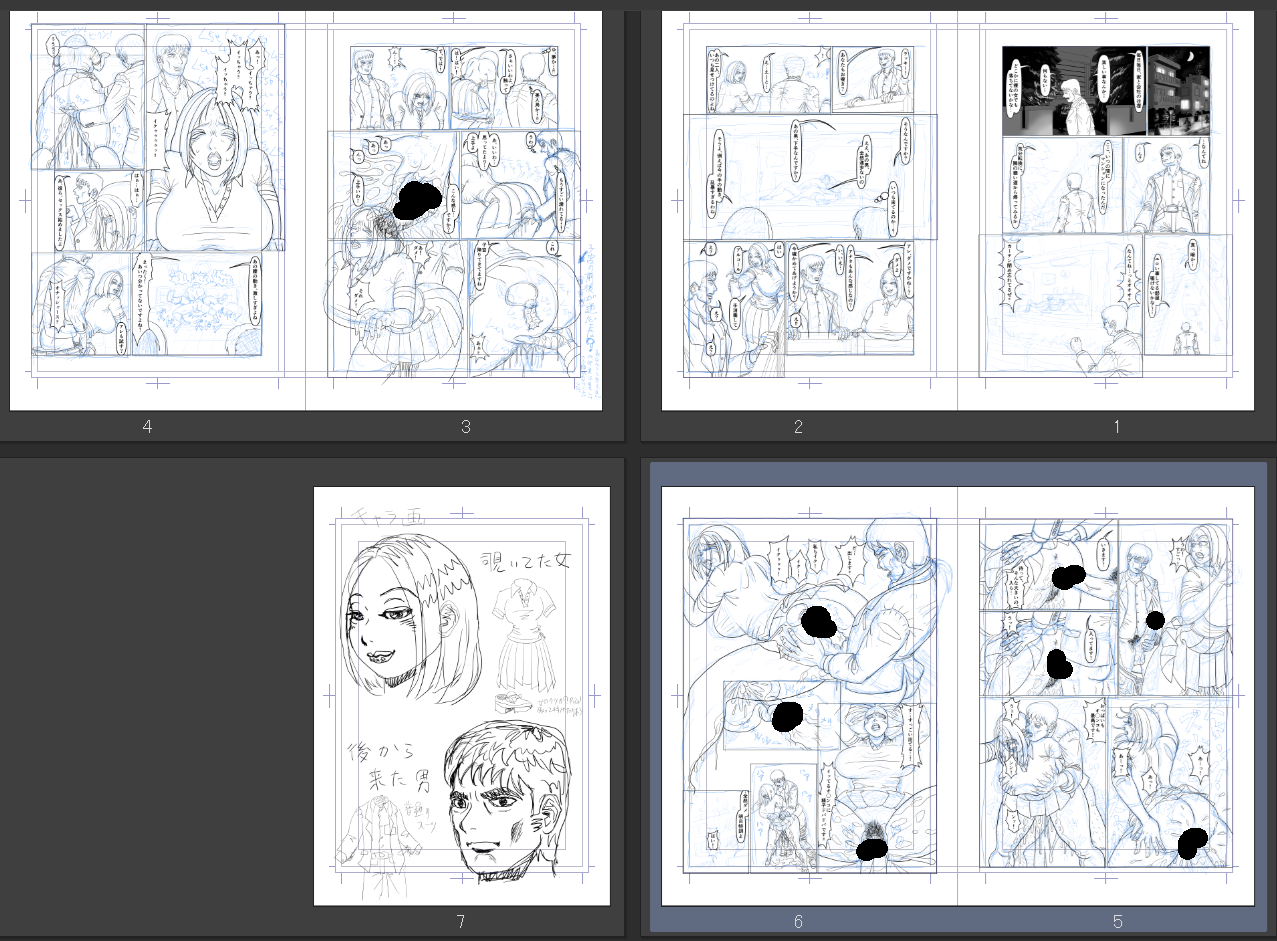
Task: Select the page 5 thumbnail in highlighted spread
Action: pyautogui.click(x=1105, y=695)
